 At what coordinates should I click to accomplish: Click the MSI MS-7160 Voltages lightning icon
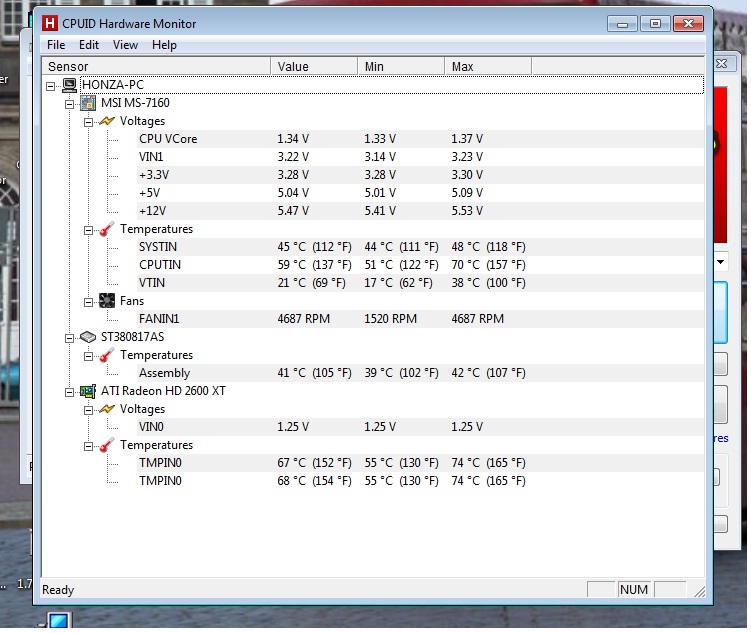click(107, 121)
